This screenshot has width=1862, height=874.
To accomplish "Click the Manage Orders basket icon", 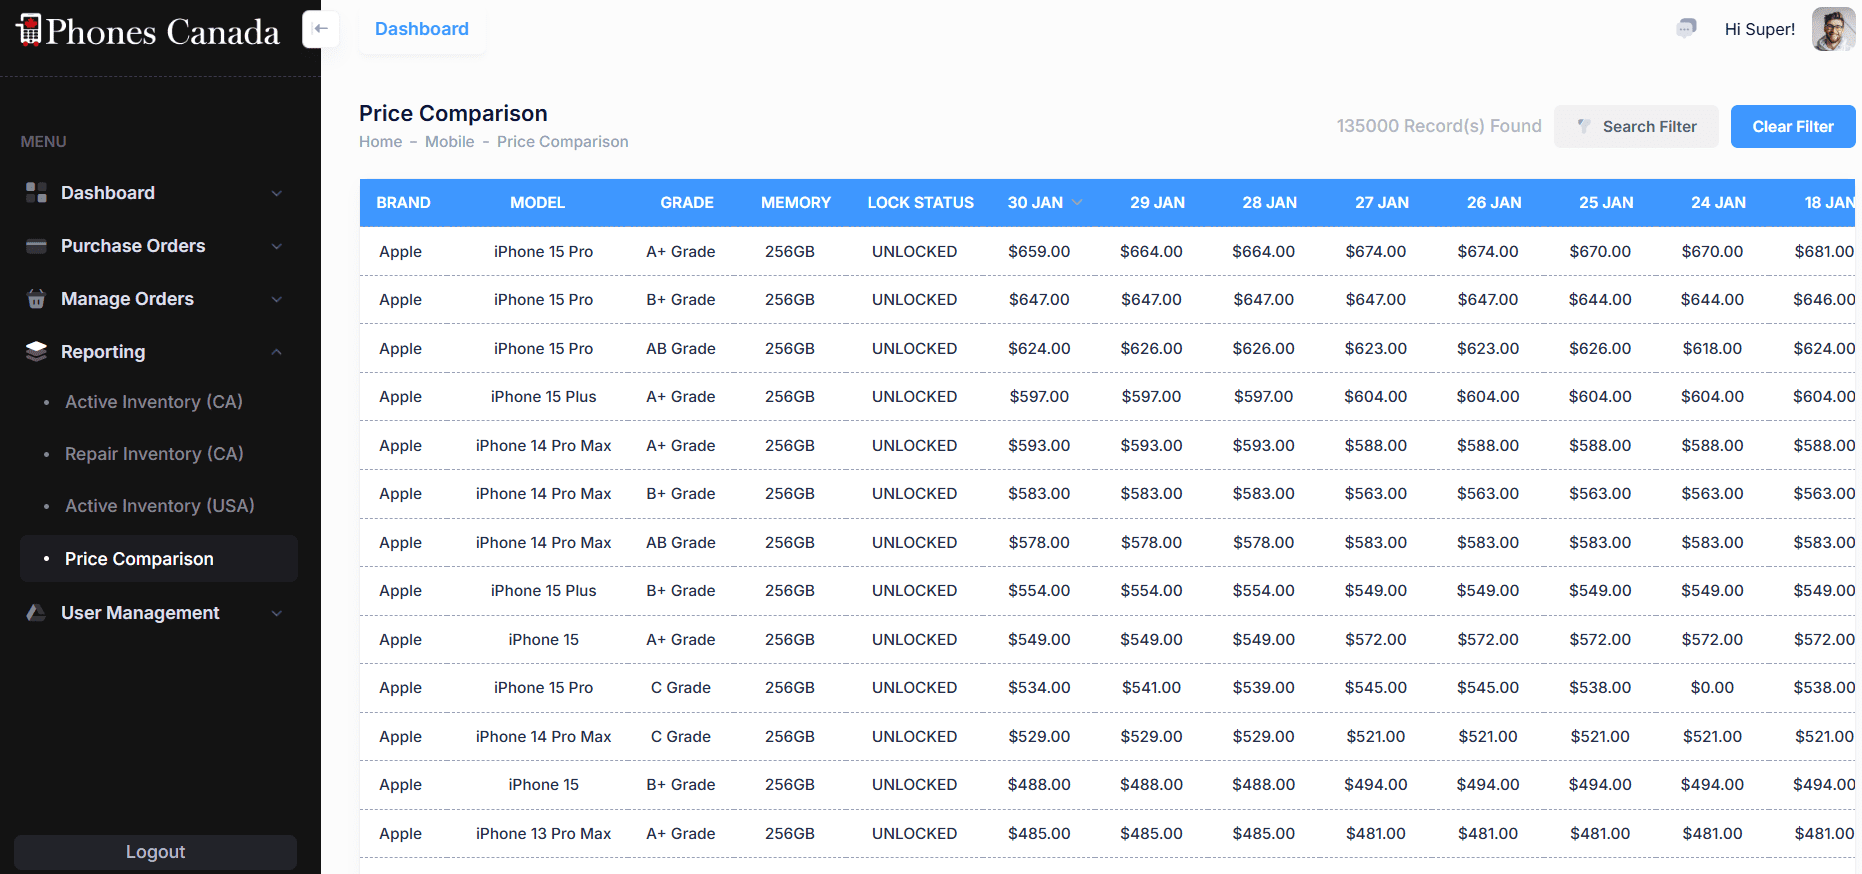I will (x=36, y=299).
